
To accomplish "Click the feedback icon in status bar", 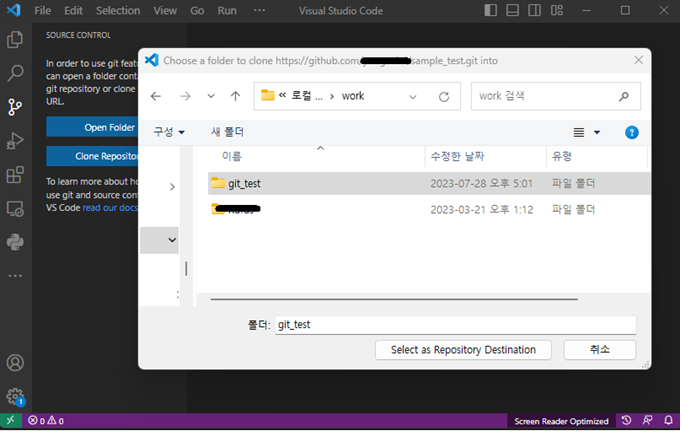I will [647, 420].
